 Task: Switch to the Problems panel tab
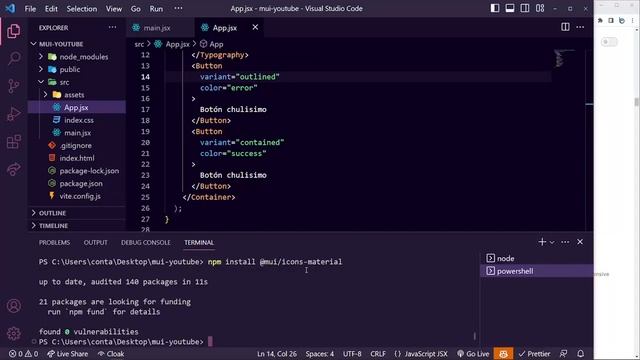coord(54,242)
